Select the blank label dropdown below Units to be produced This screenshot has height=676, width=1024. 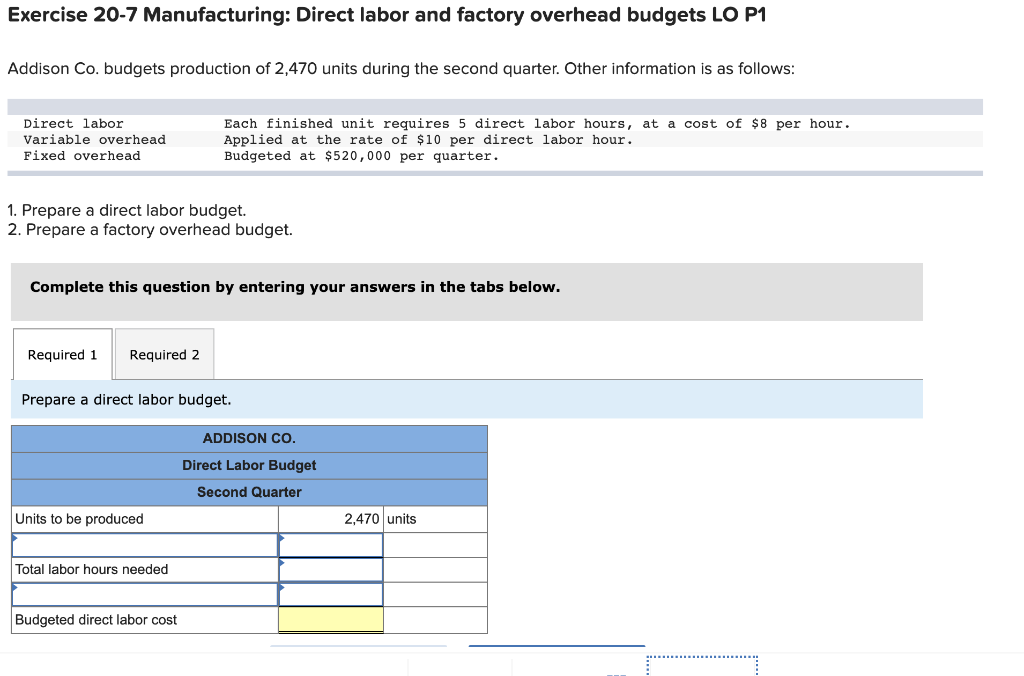145,545
